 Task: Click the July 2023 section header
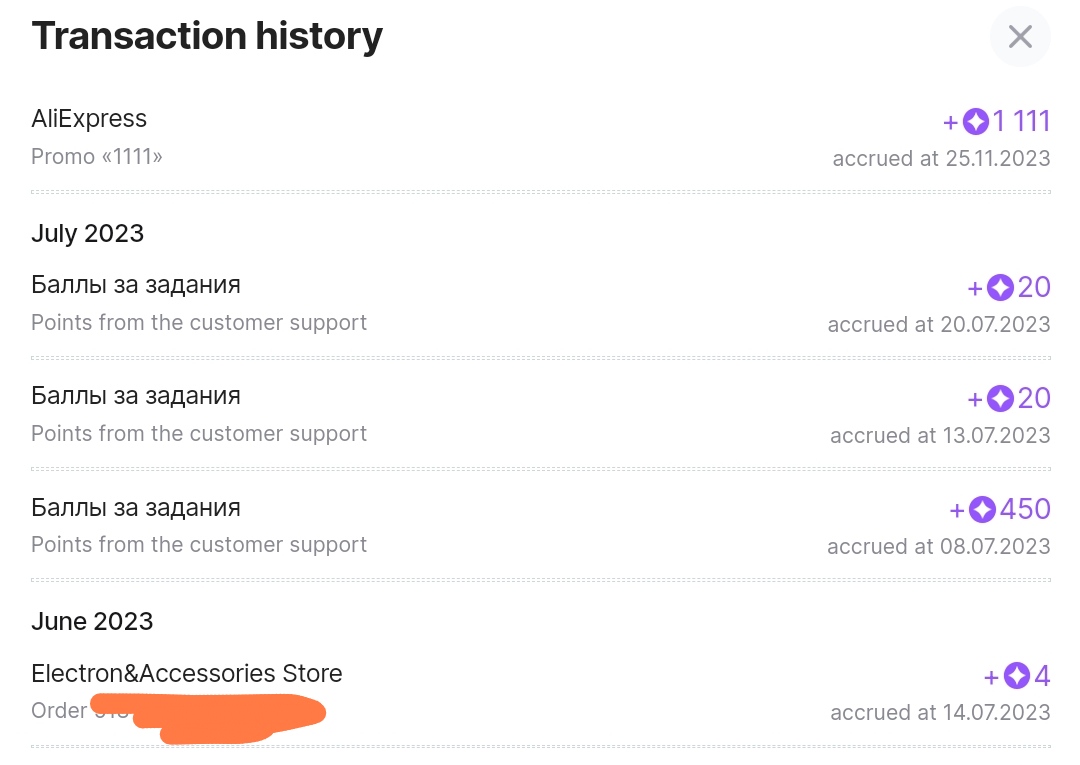tap(88, 233)
